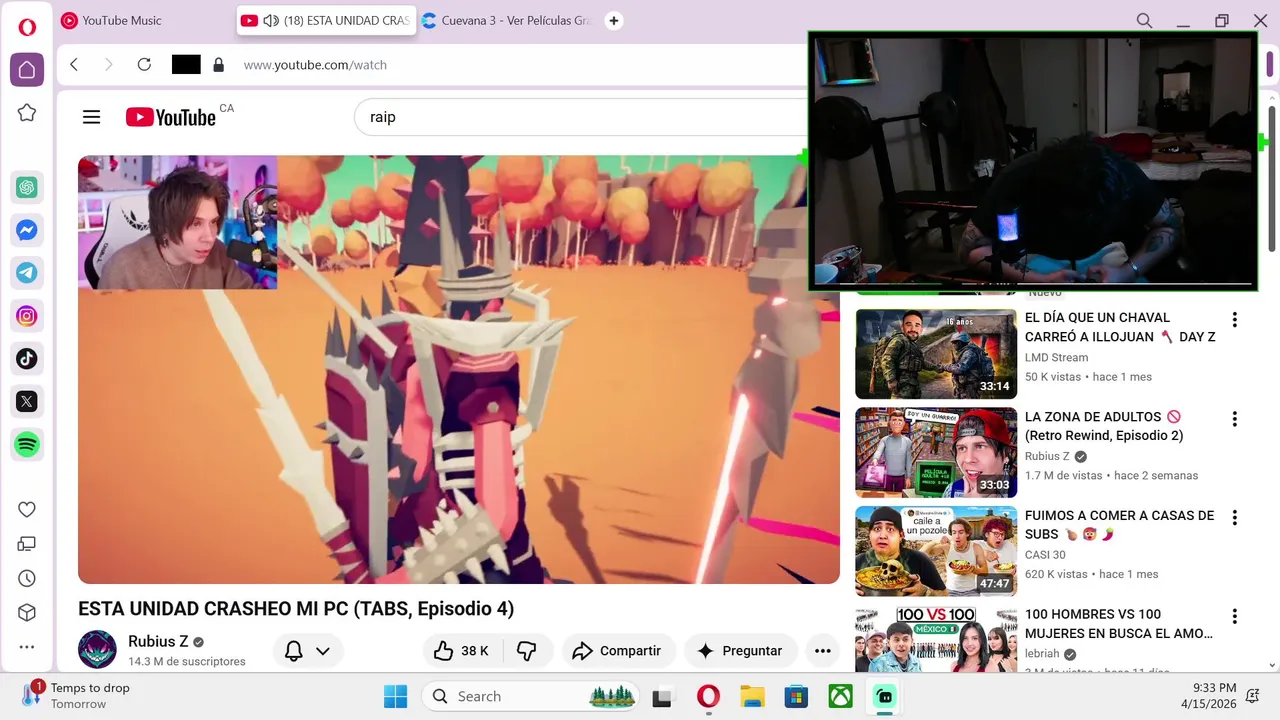Image resolution: width=1280 pixels, height=720 pixels.
Task: Open Xbox app from the taskbar
Action: coord(840,696)
